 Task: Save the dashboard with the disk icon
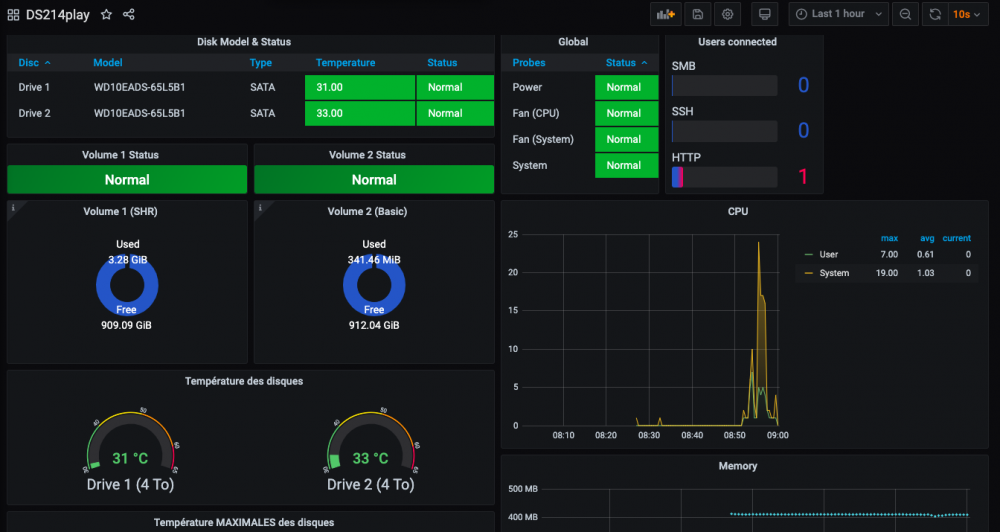coord(697,14)
